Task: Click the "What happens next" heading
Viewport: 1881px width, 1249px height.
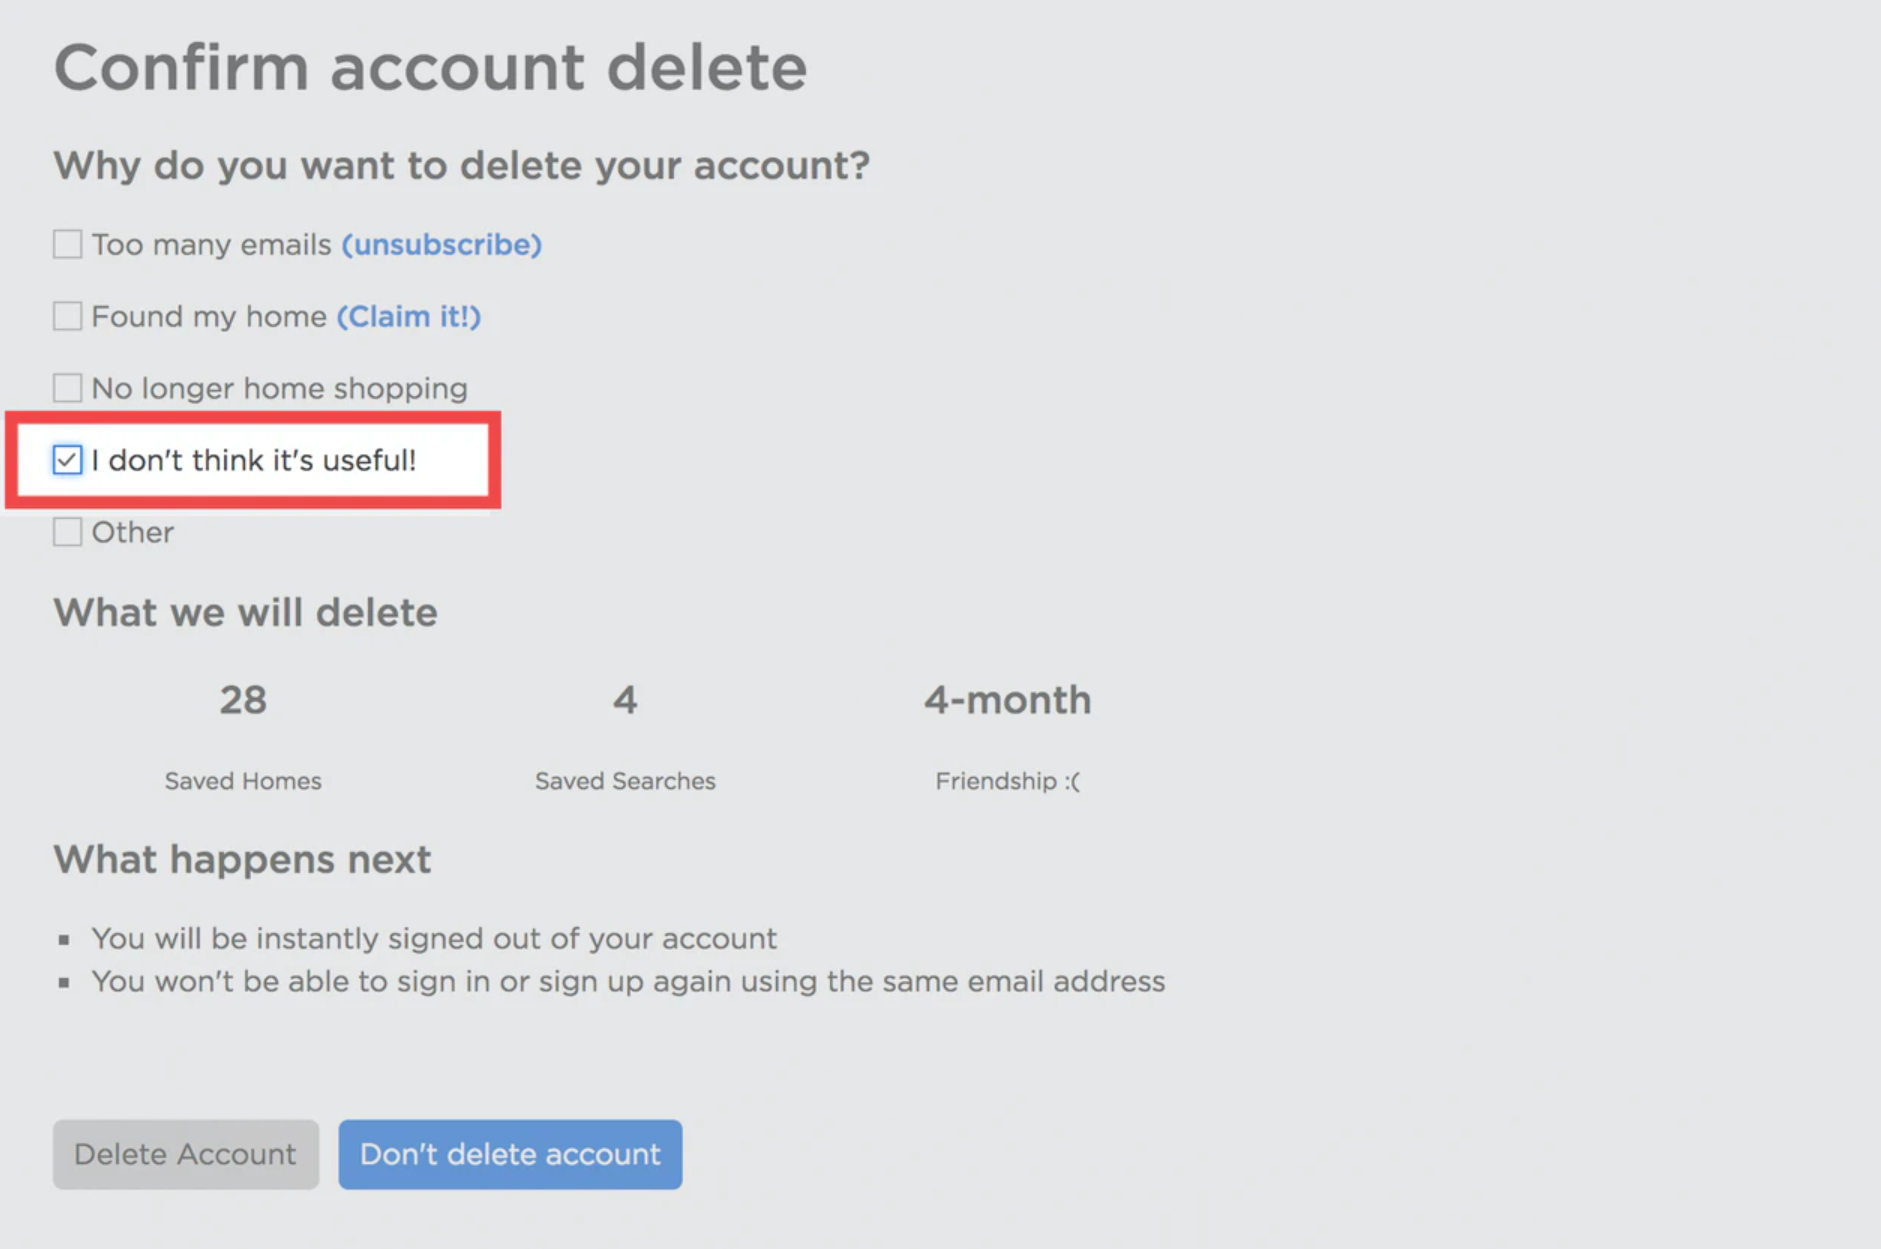Action: (242, 859)
